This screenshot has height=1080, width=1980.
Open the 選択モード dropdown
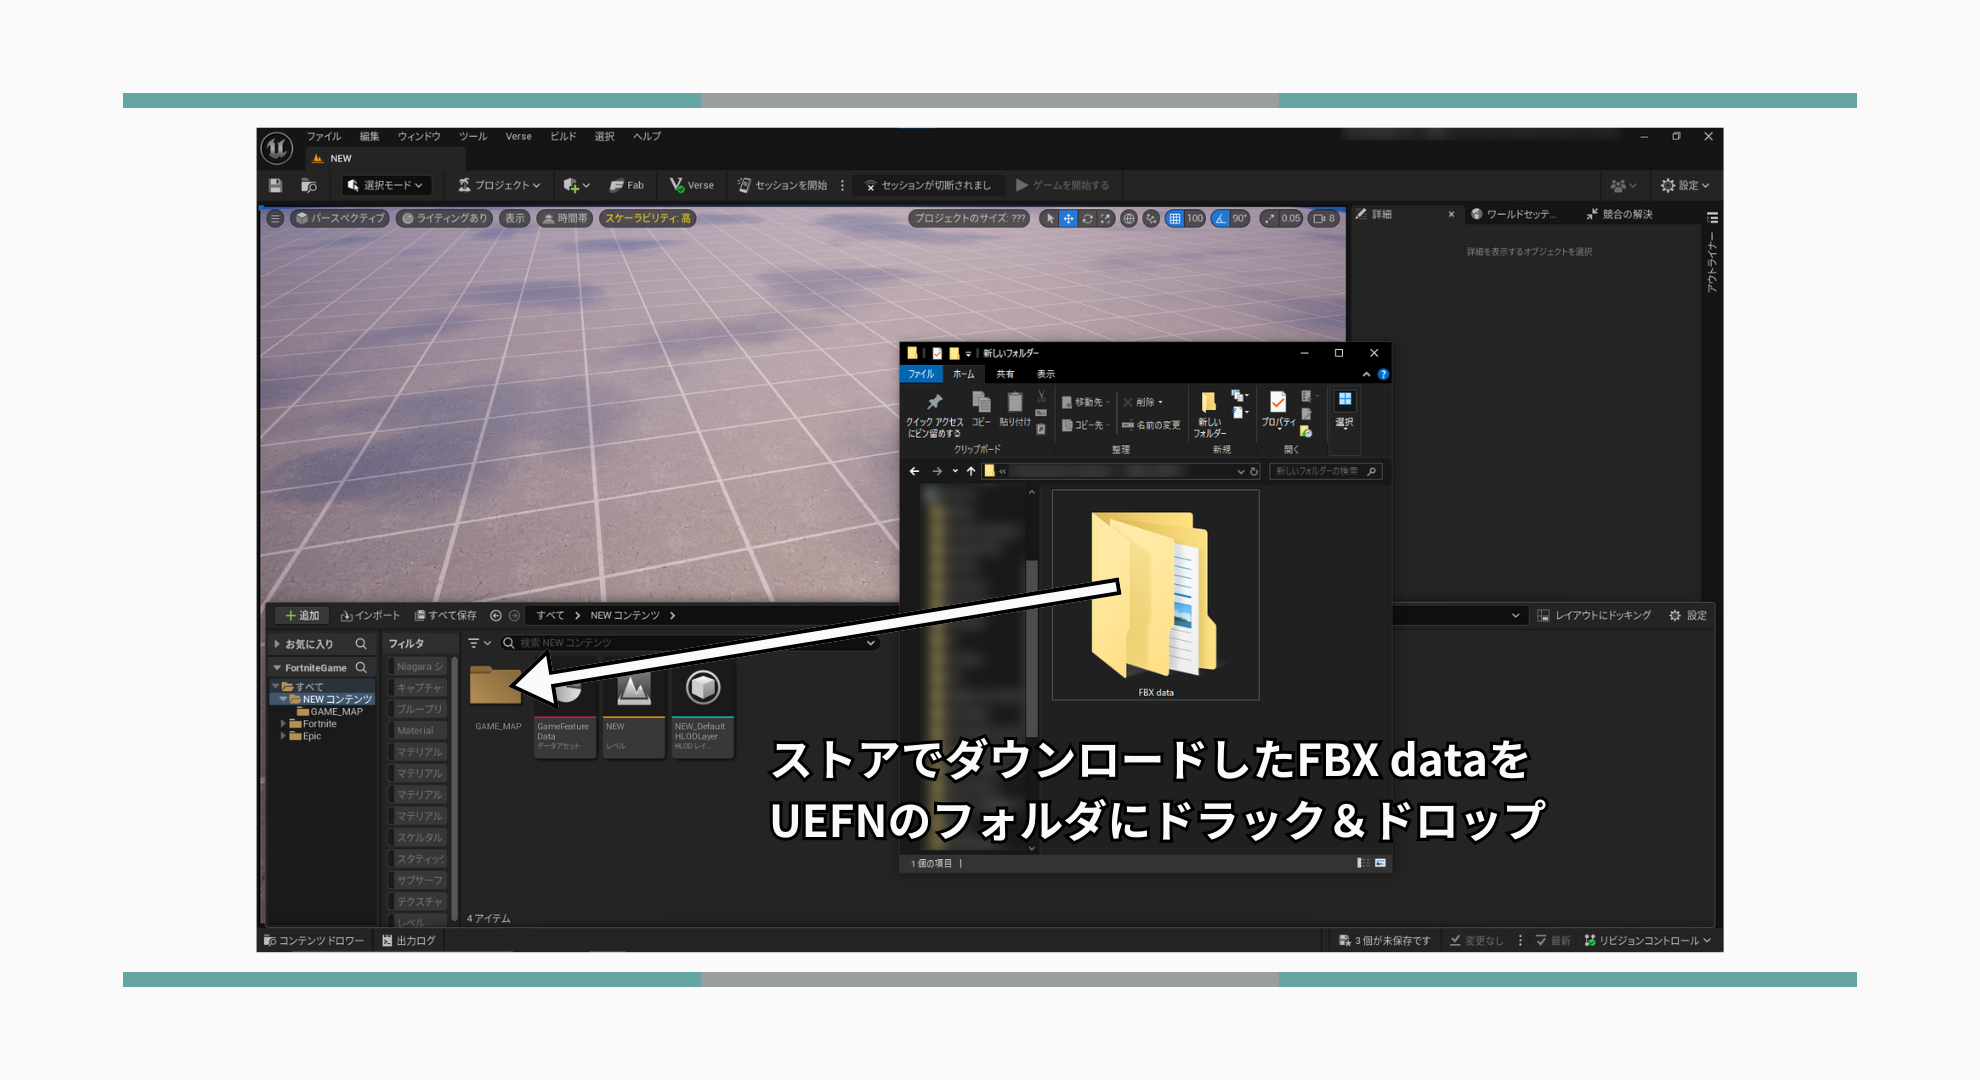click(384, 185)
